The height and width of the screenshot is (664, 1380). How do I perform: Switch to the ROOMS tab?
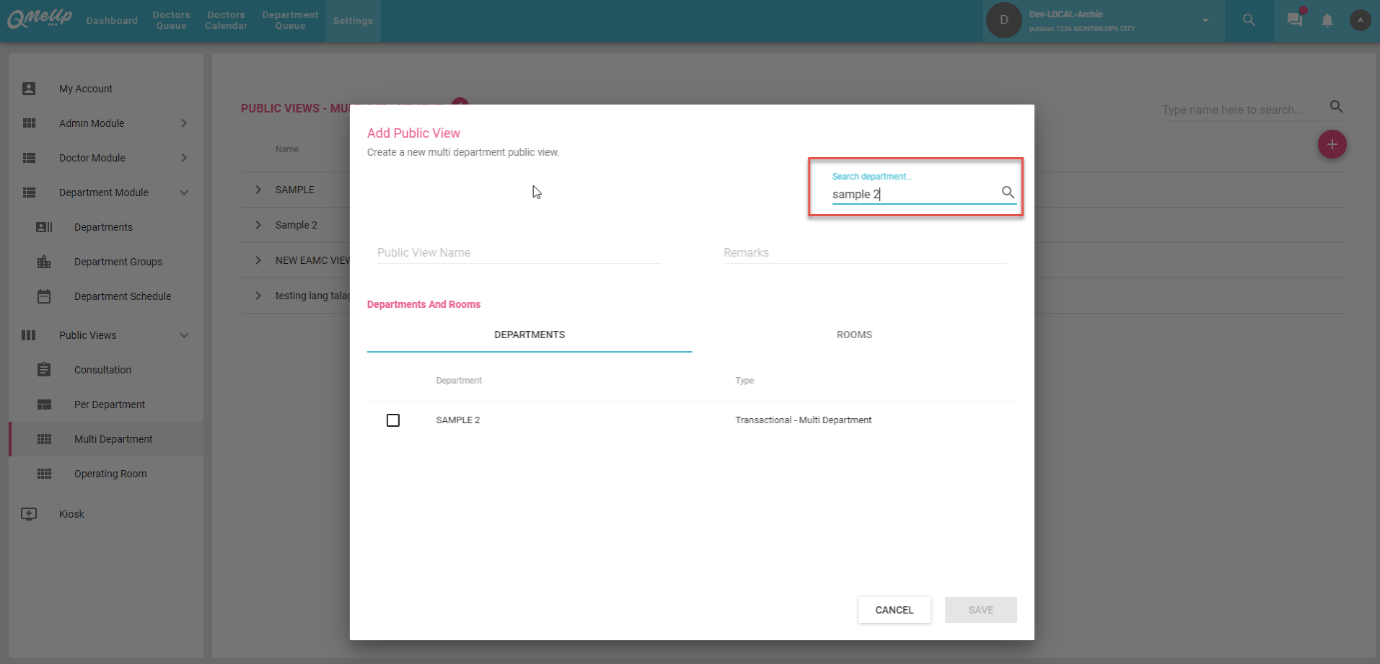(x=854, y=335)
